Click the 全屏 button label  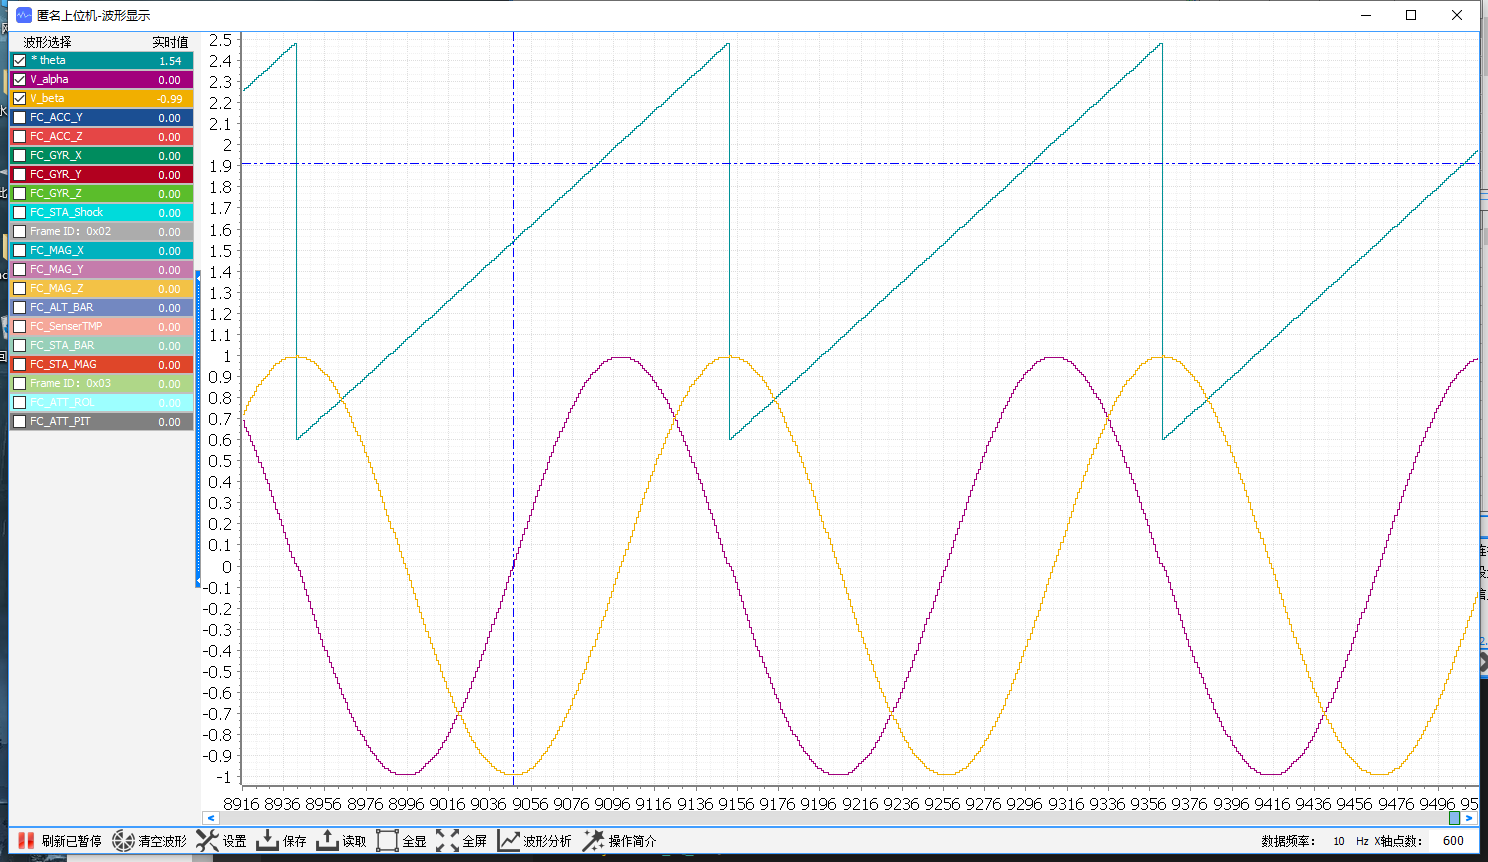point(474,842)
